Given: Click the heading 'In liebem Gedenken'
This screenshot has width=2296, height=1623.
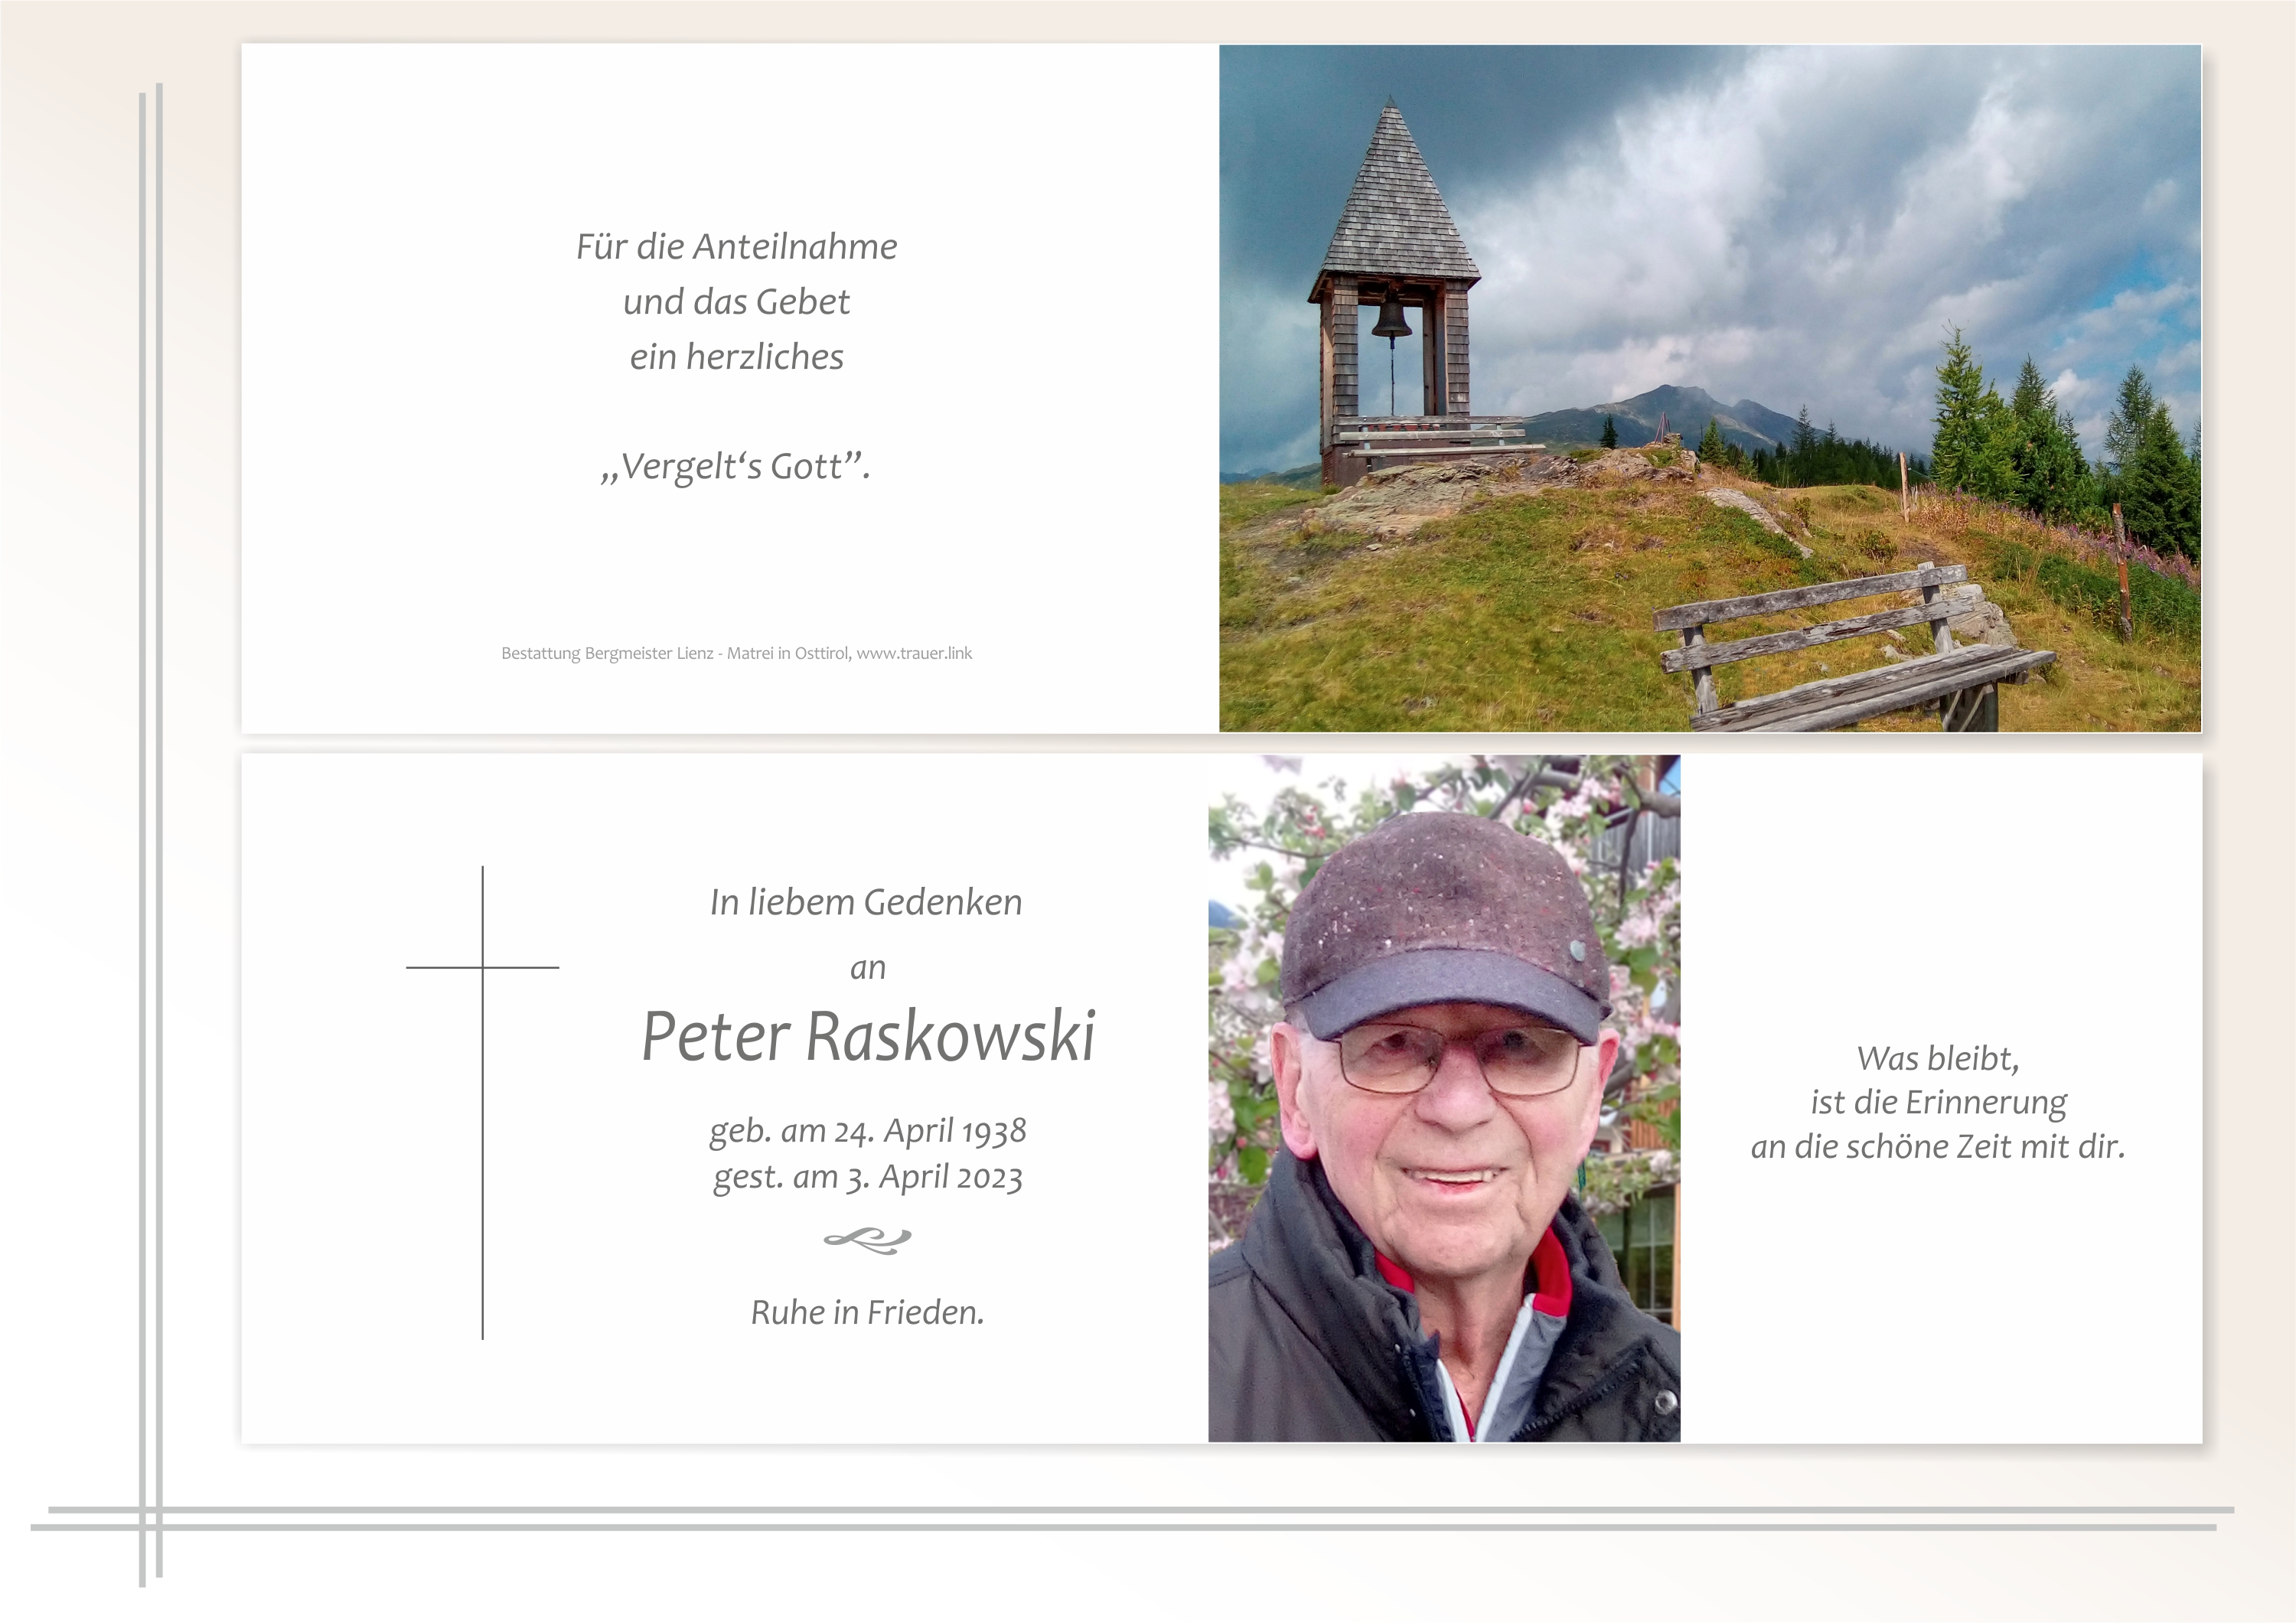Looking at the screenshot, I should (x=867, y=902).
